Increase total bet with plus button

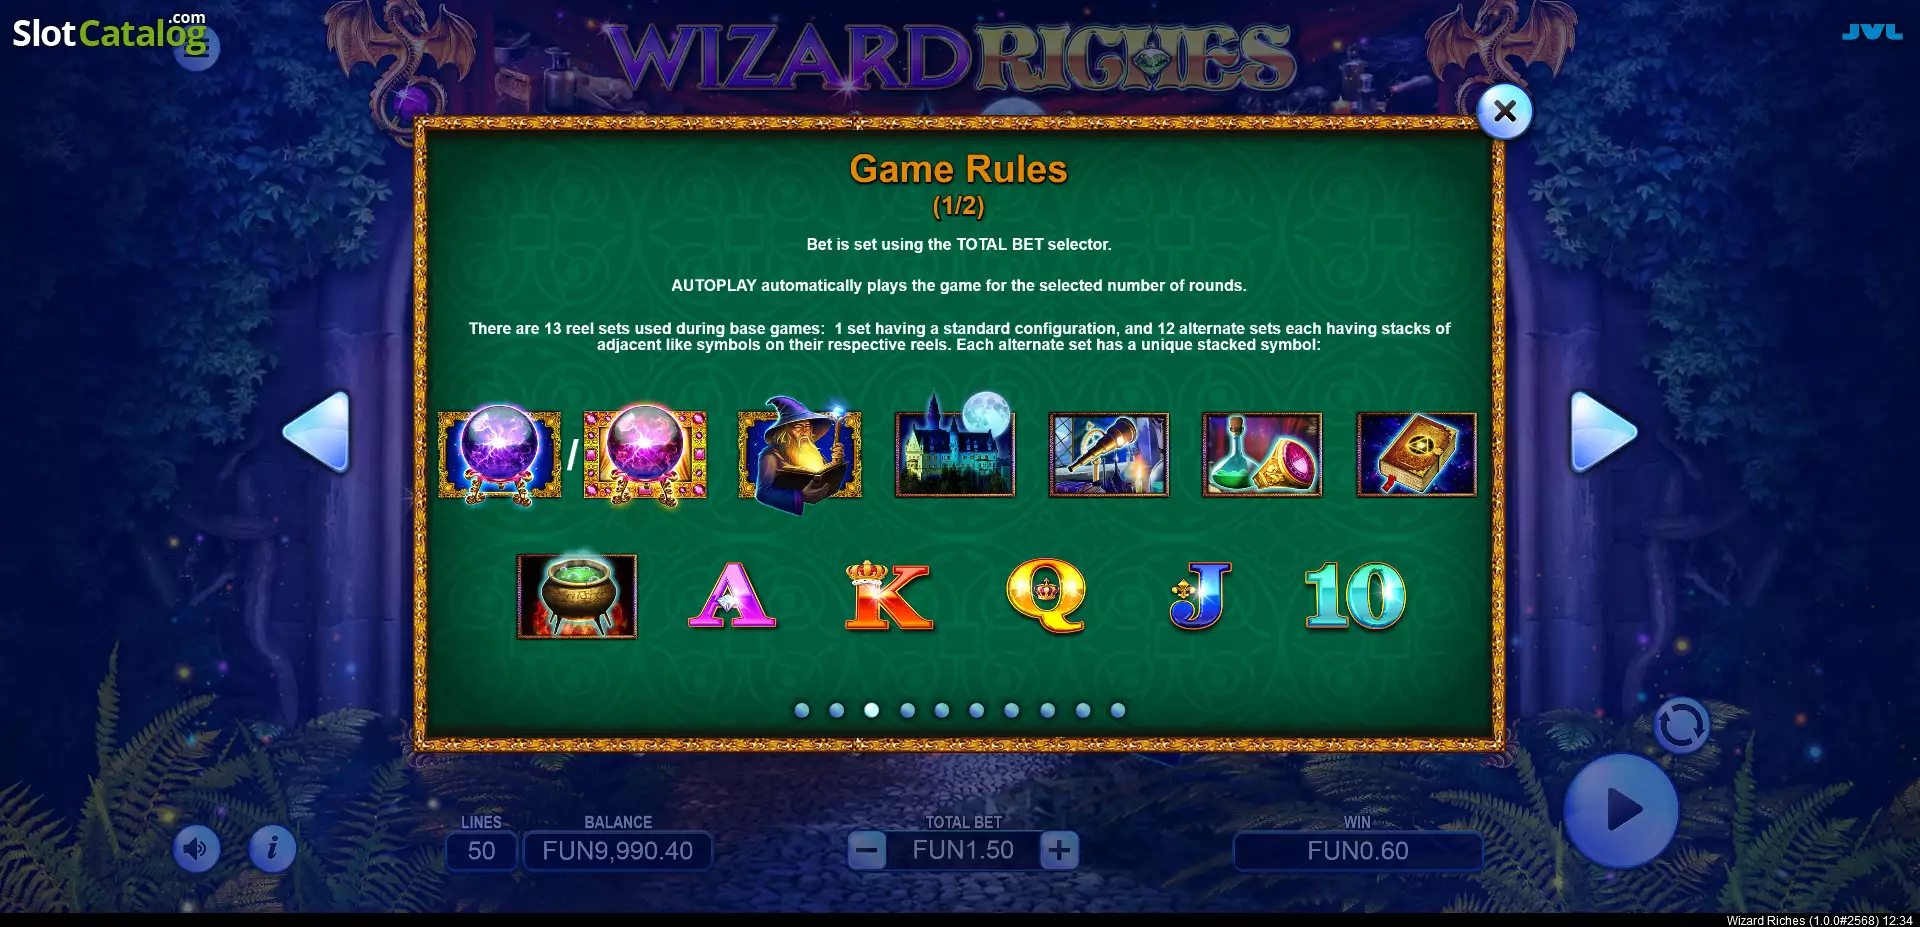tap(1059, 851)
